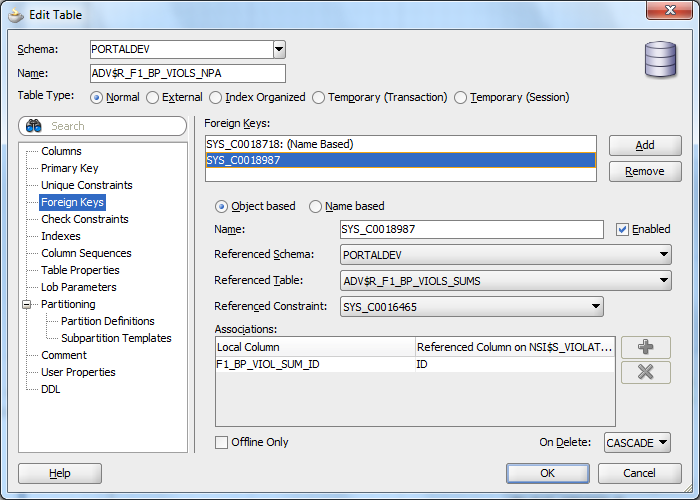Open the Lob Parameters section
This screenshot has width=700, height=500.
tap(79, 287)
